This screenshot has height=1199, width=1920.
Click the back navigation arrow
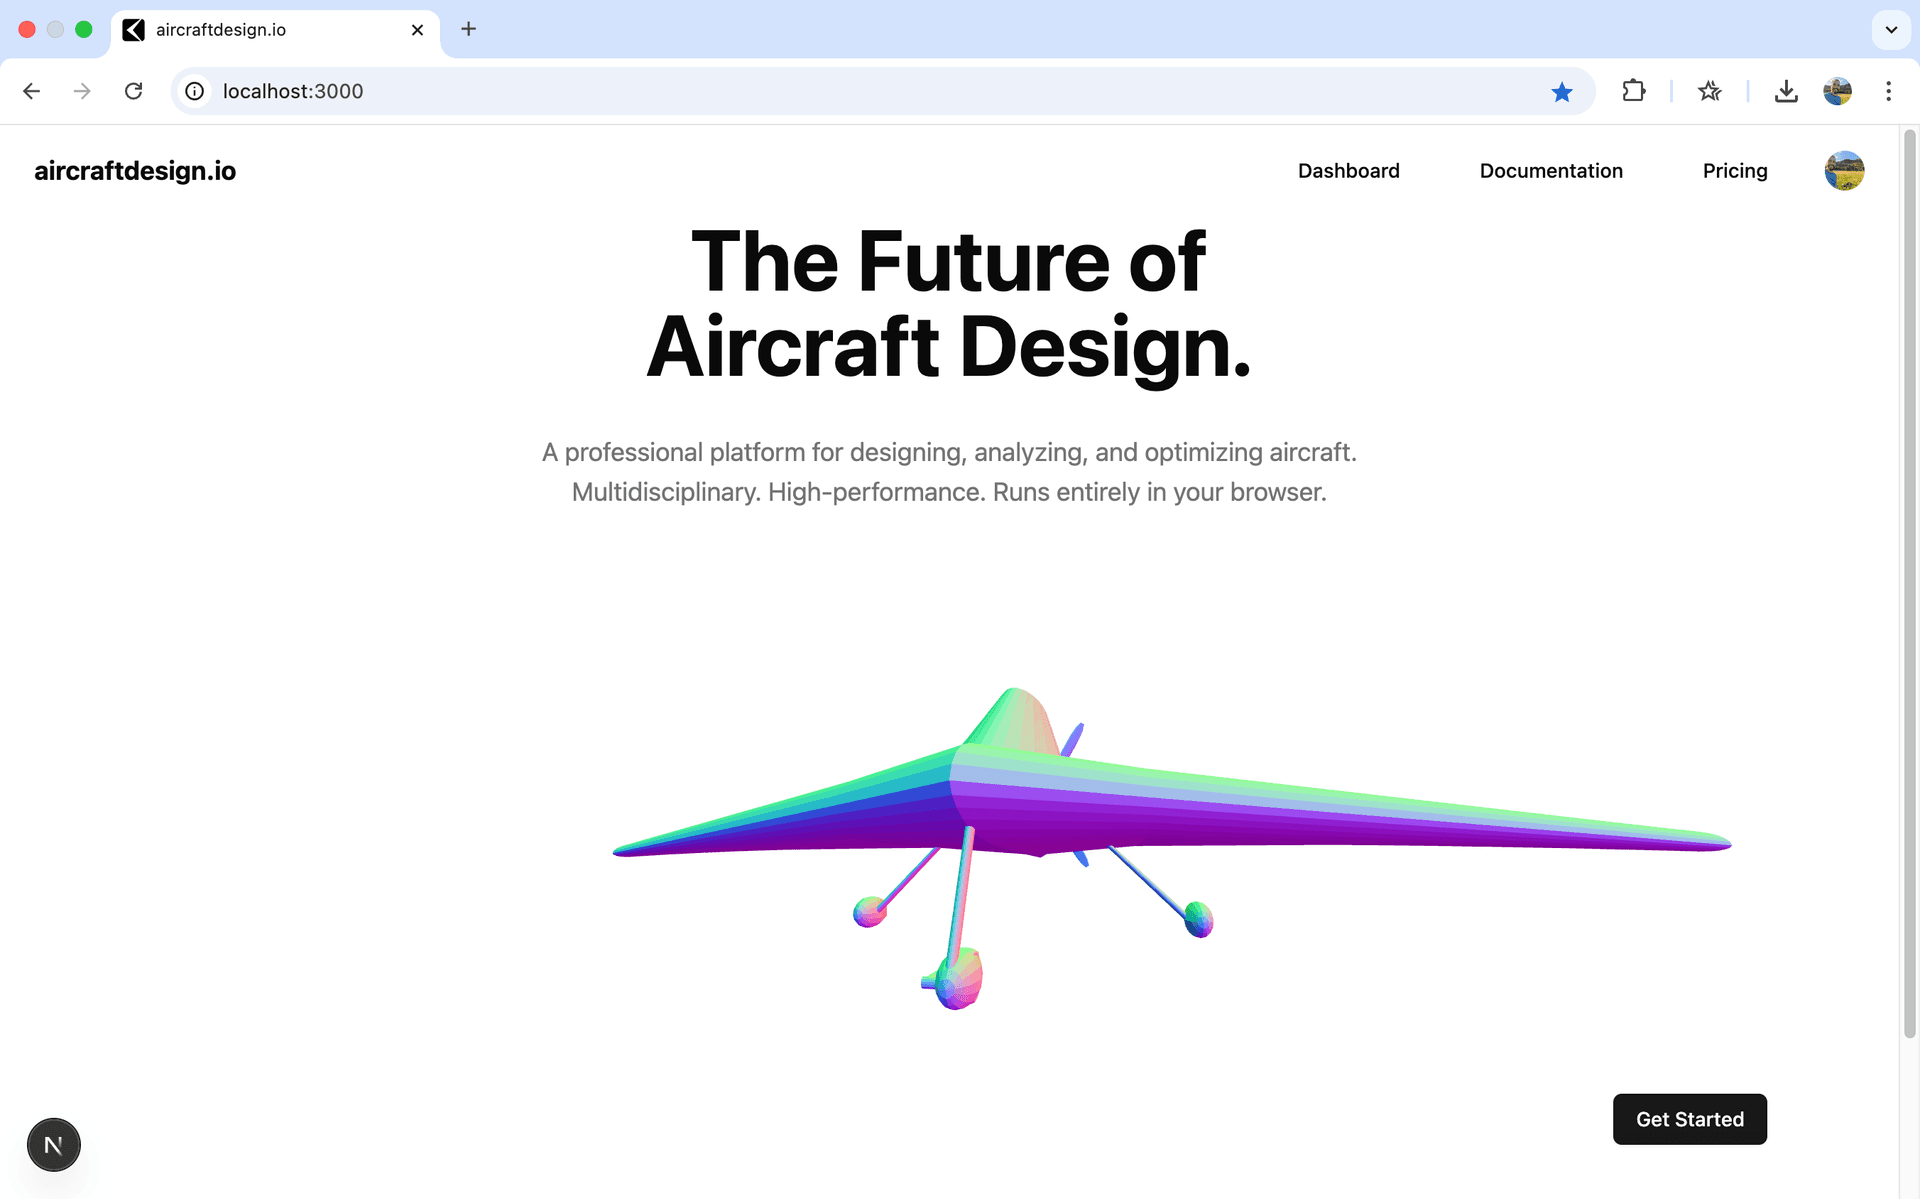point(31,91)
